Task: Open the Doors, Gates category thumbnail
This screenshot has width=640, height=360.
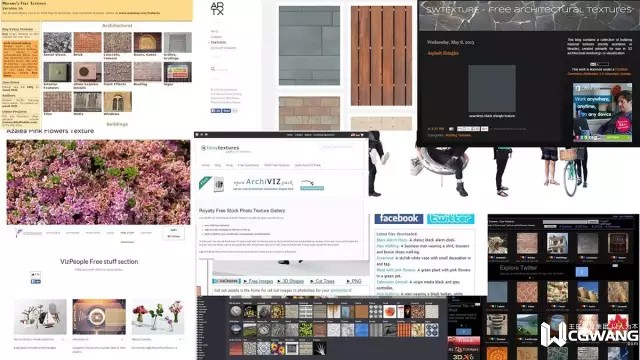Action: click(x=147, y=42)
